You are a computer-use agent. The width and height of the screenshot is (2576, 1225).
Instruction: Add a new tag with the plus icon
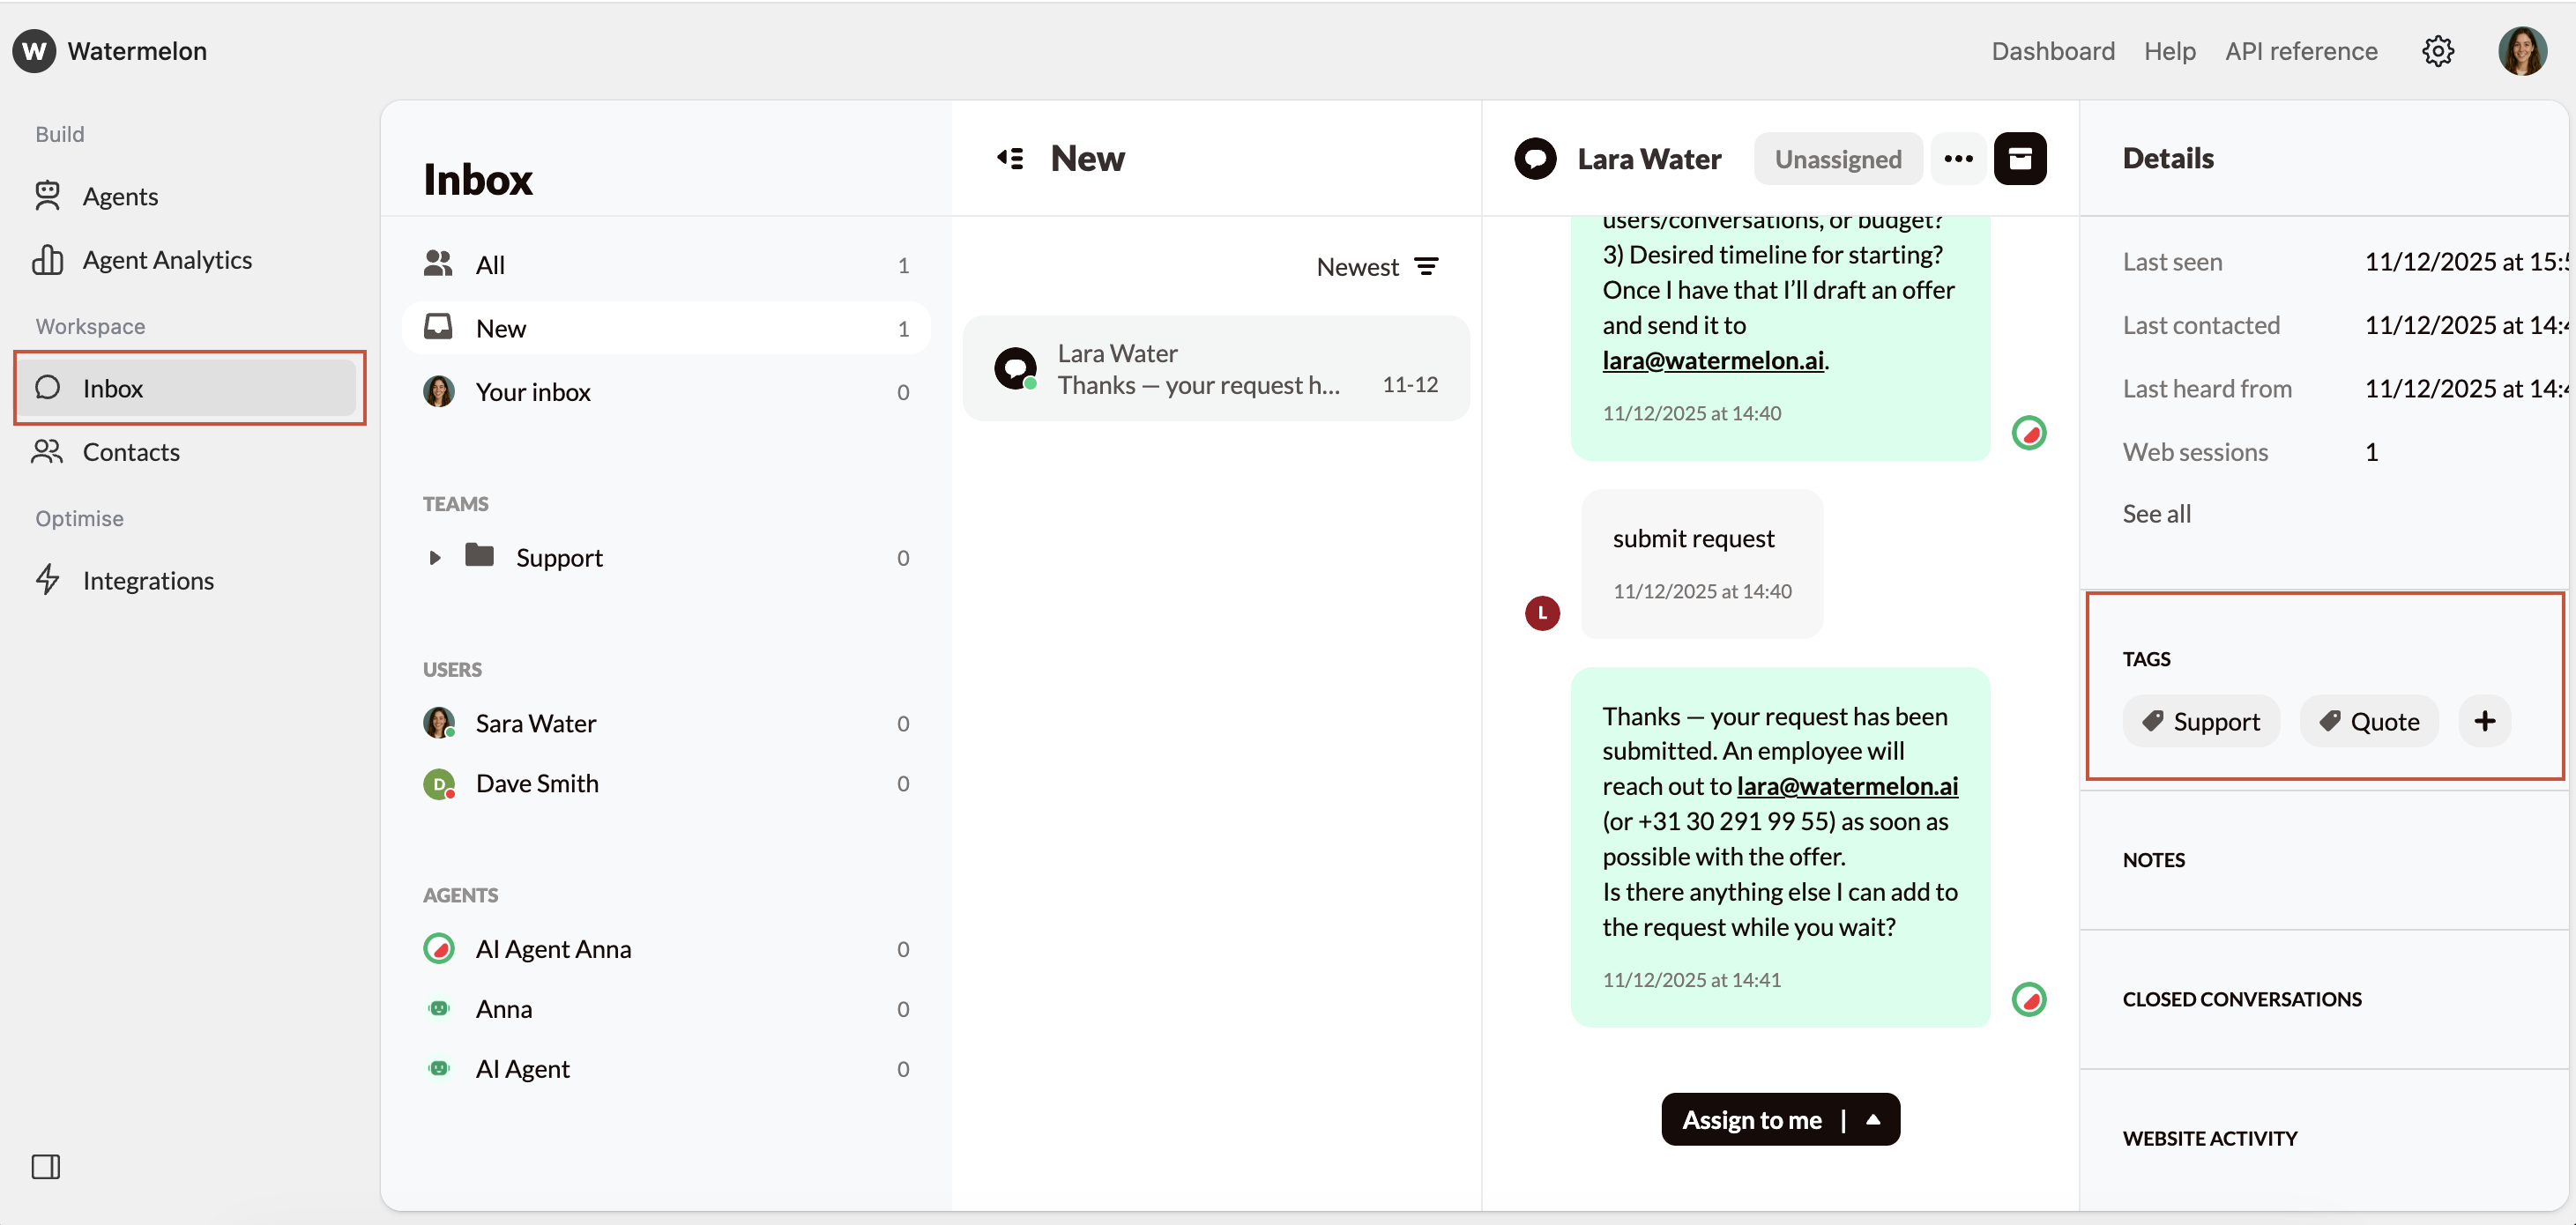pyautogui.click(x=2486, y=721)
